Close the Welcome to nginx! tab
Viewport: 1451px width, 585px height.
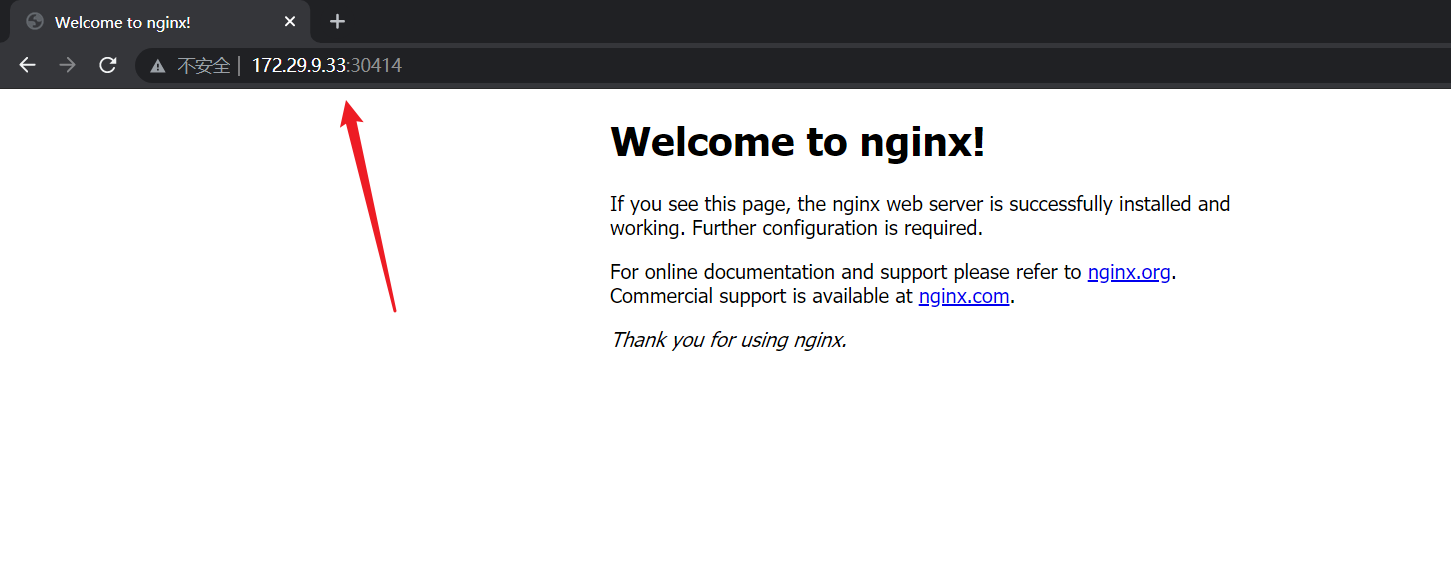pos(290,21)
